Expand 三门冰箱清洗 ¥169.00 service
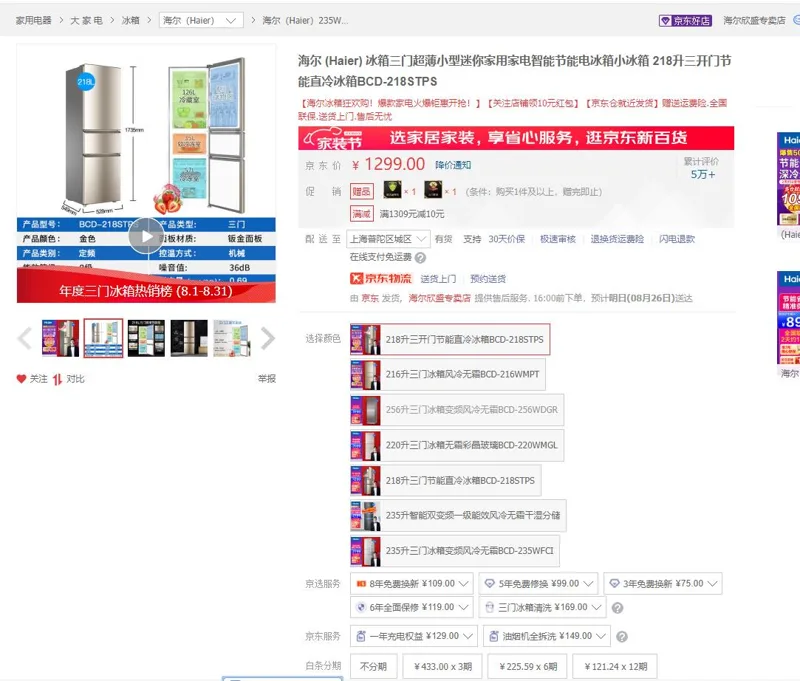 [543, 608]
